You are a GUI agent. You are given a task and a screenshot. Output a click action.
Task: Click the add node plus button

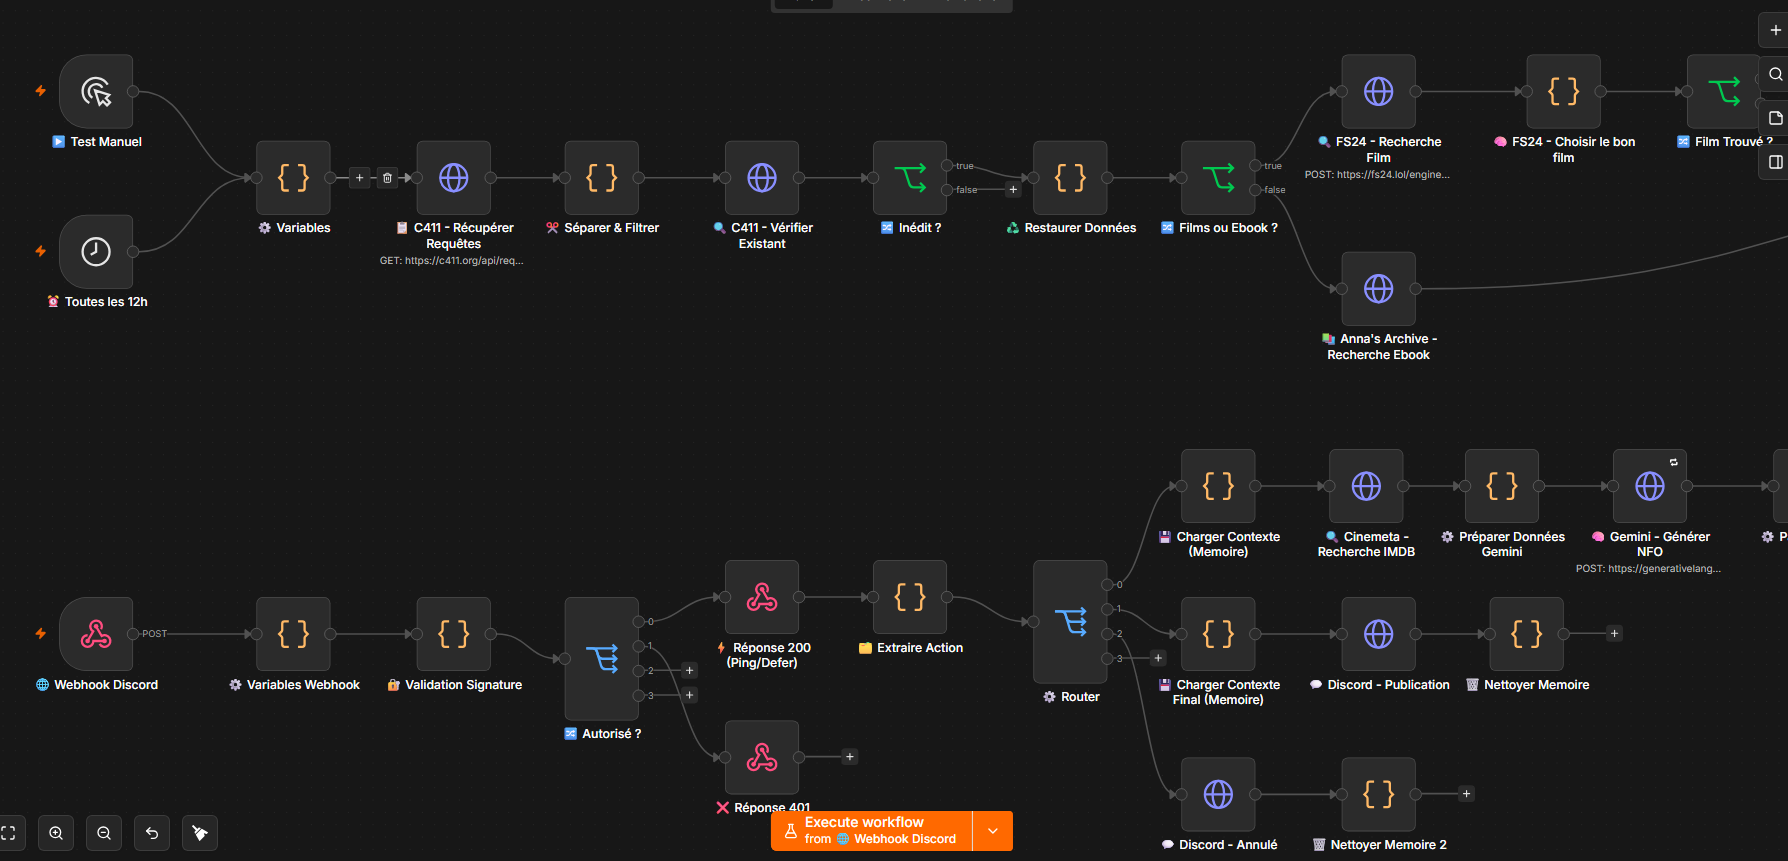[1775, 30]
